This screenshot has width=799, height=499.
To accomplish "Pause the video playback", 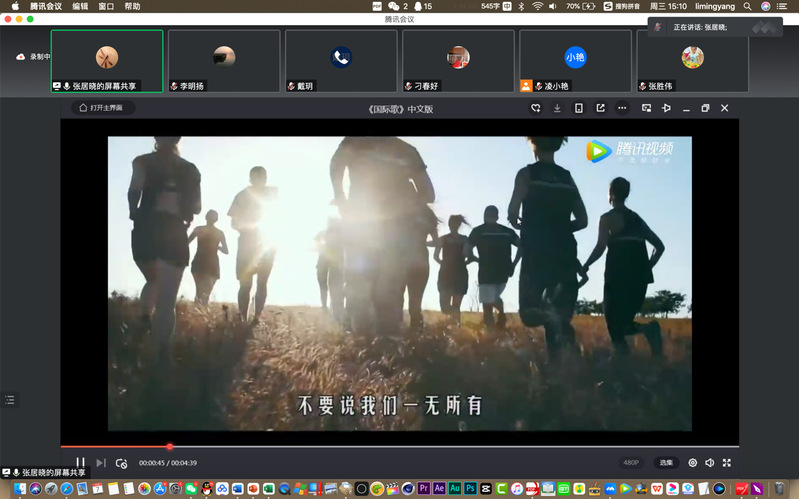I will (x=81, y=463).
